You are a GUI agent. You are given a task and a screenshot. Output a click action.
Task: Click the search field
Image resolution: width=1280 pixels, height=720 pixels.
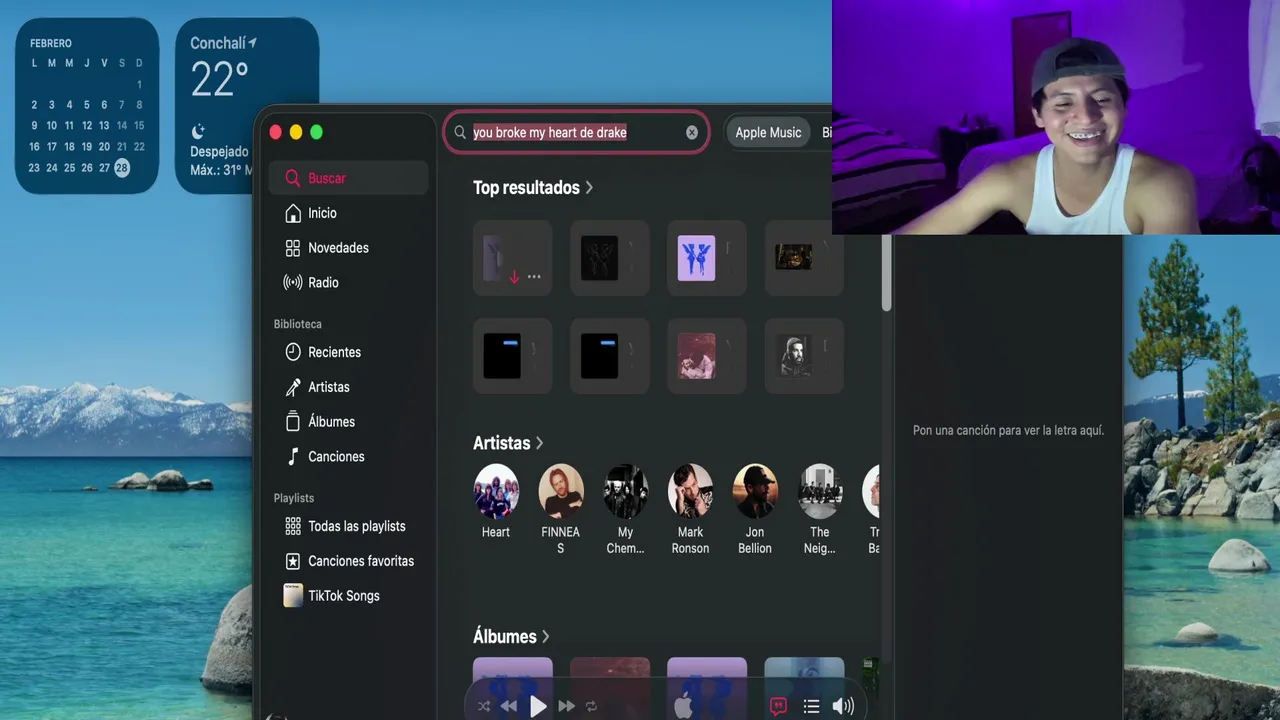click(x=577, y=132)
